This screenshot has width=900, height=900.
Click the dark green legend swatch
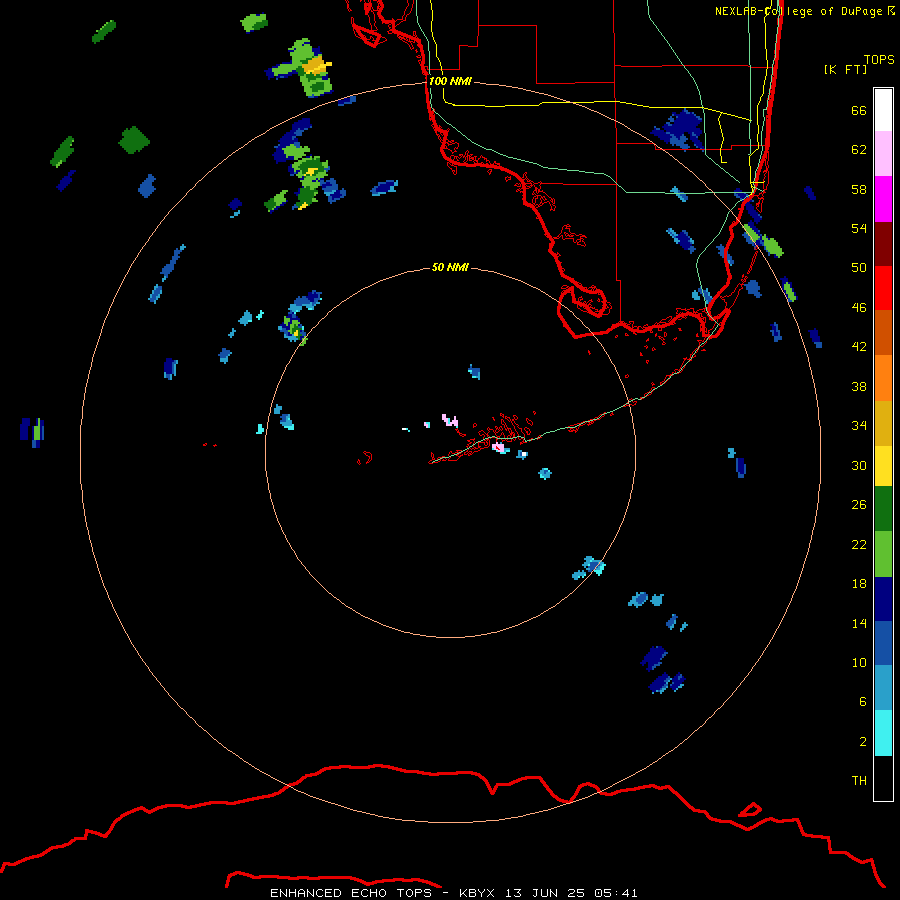coord(883,509)
